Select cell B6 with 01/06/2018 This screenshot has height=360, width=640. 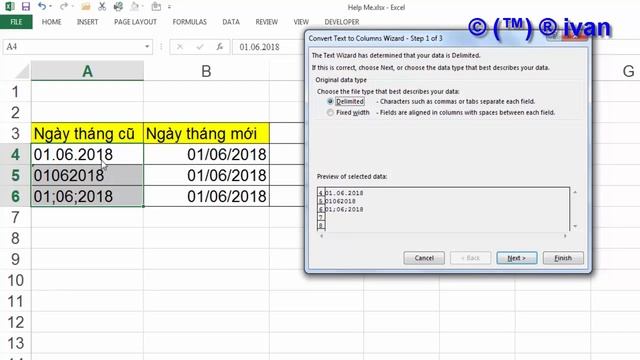[x=206, y=196]
